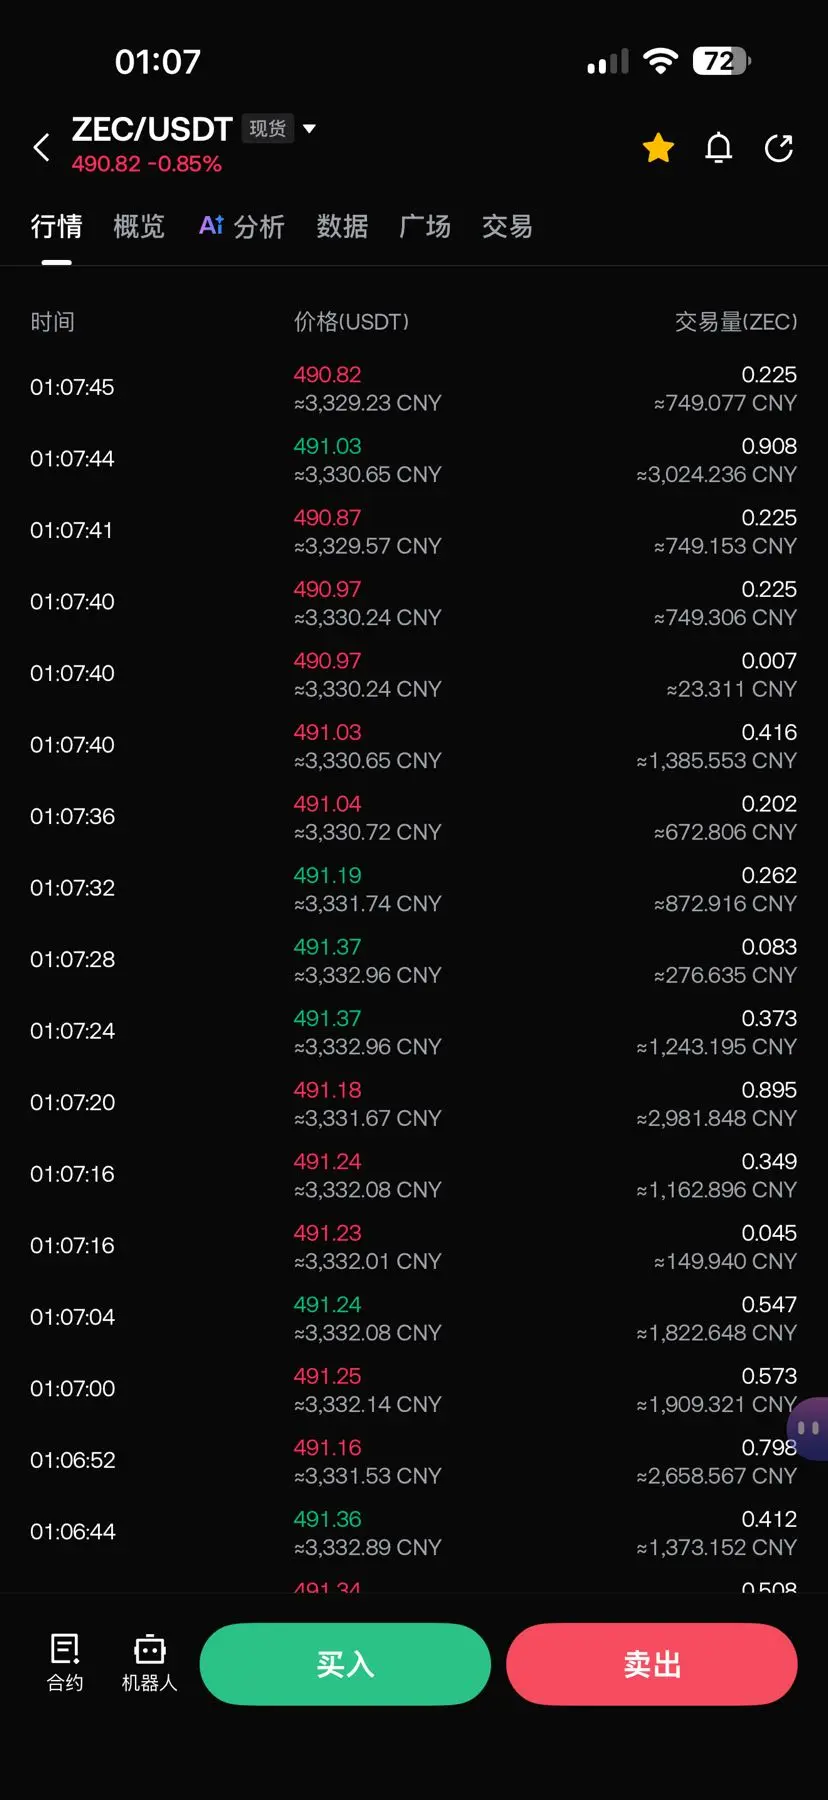828x1800 pixels.
Task: Tap the 01:07:45 trade row
Action: 414,388
